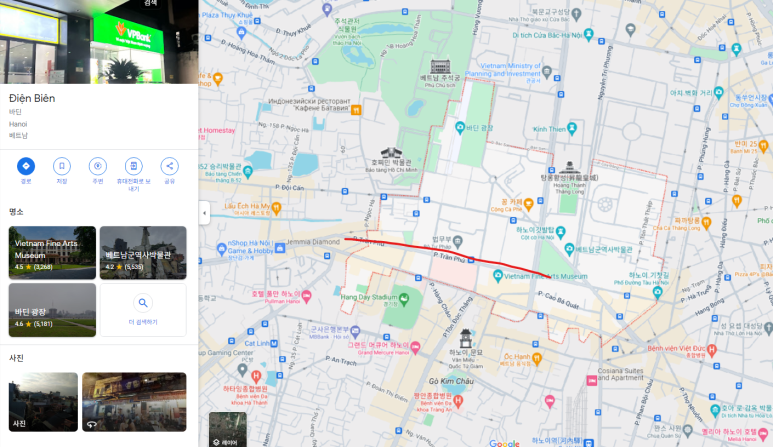Open the Vietnam Fine Arts Museum card
Viewport: 773px width, 447px height.
pyautogui.click(x=52, y=252)
